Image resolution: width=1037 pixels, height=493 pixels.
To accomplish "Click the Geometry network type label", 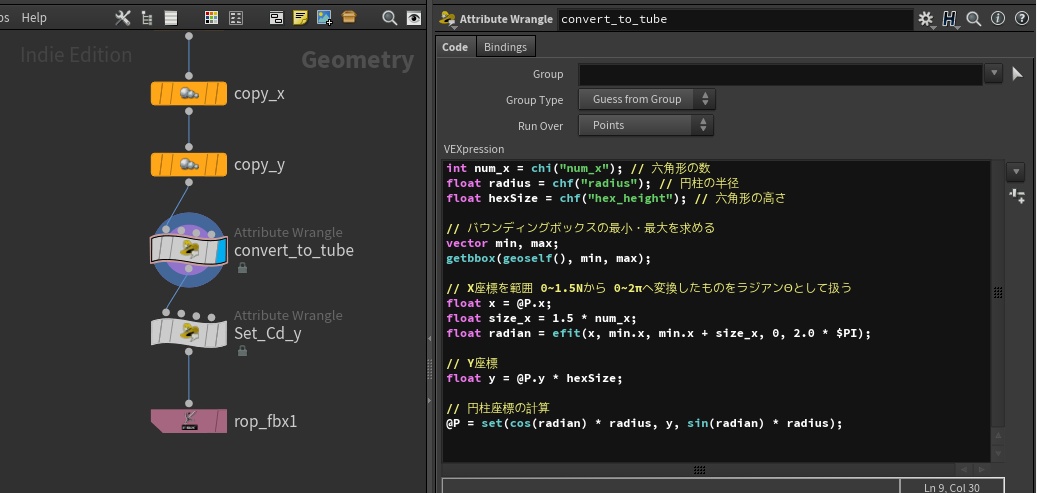I will (x=358, y=60).
